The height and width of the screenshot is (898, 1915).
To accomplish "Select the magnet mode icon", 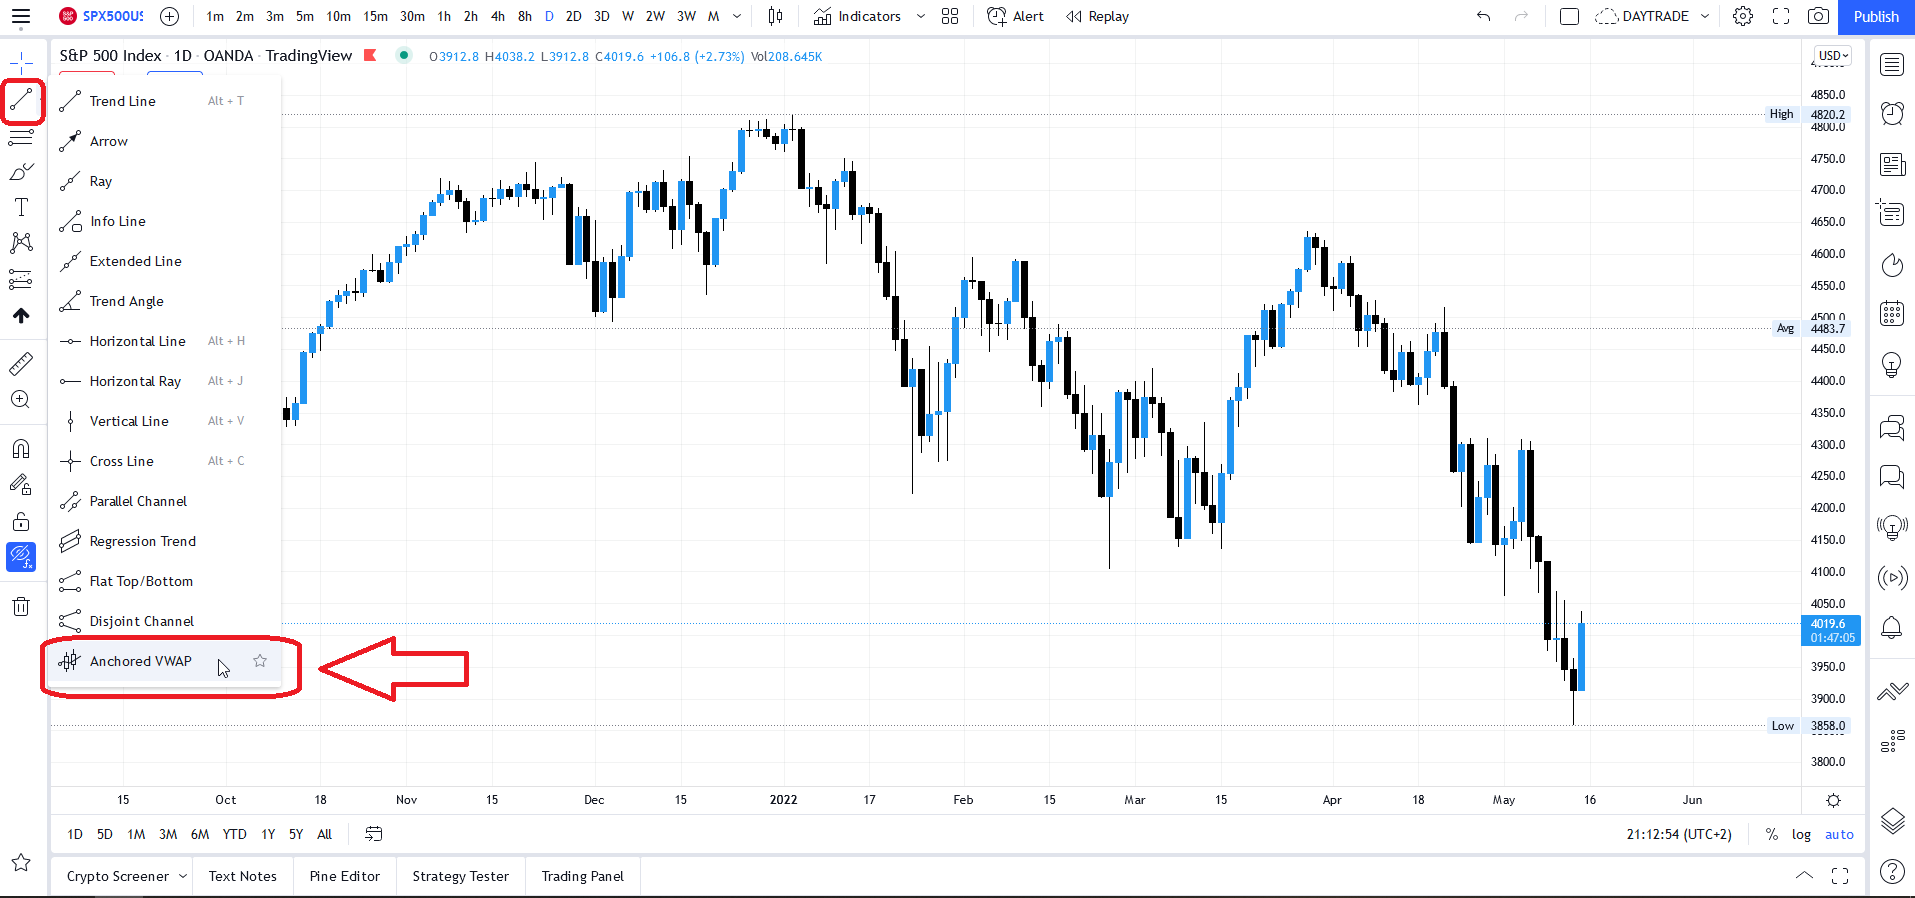I will point(21,449).
